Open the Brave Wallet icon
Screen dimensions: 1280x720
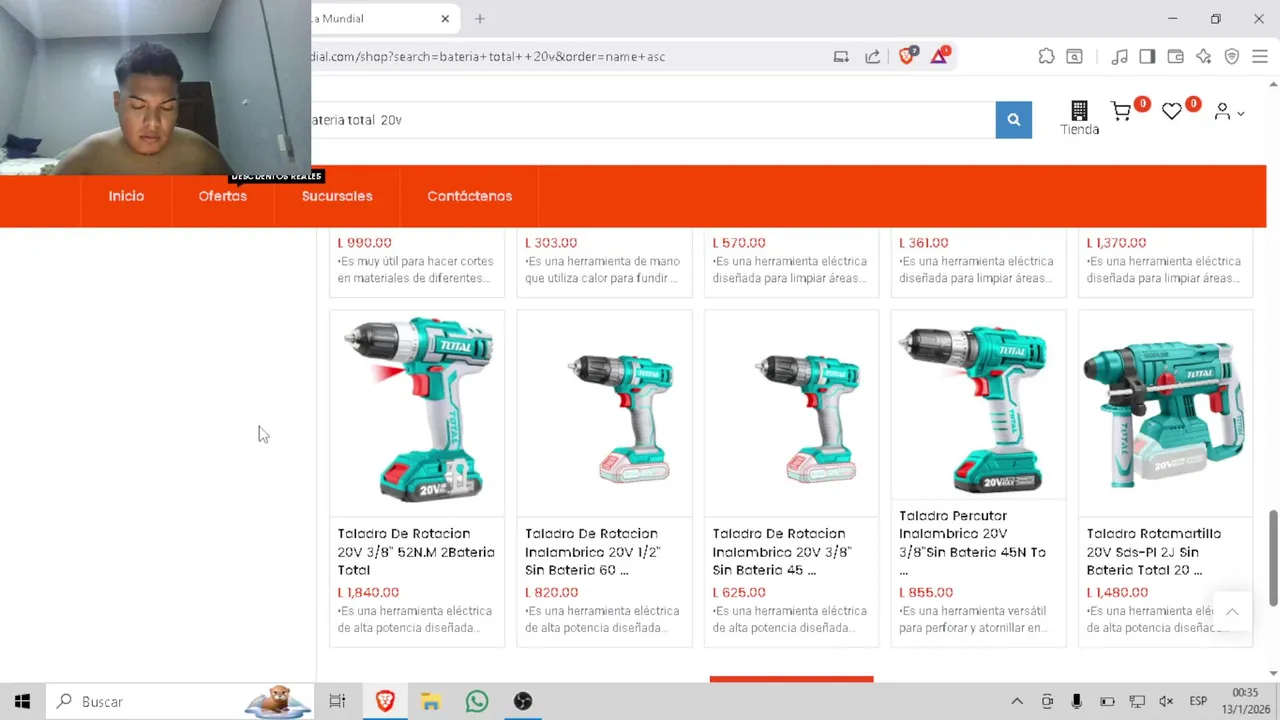(x=1175, y=57)
